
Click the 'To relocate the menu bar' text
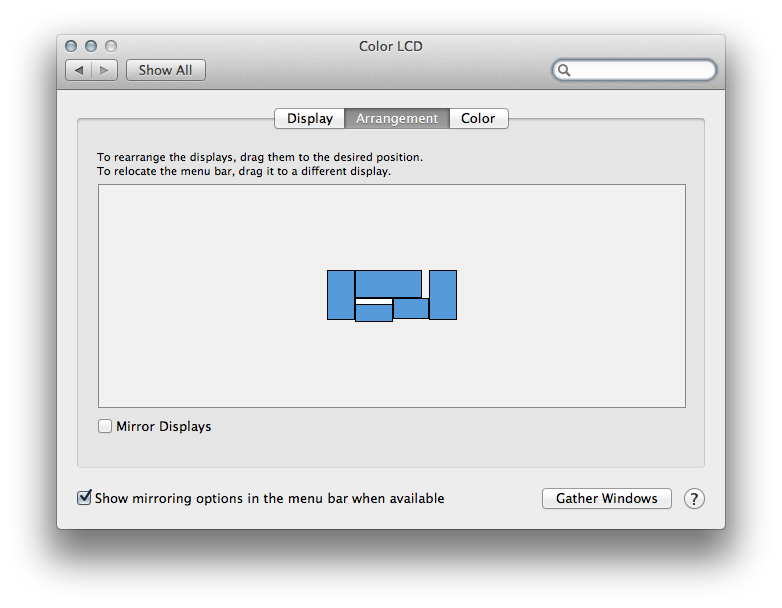point(244,171)
